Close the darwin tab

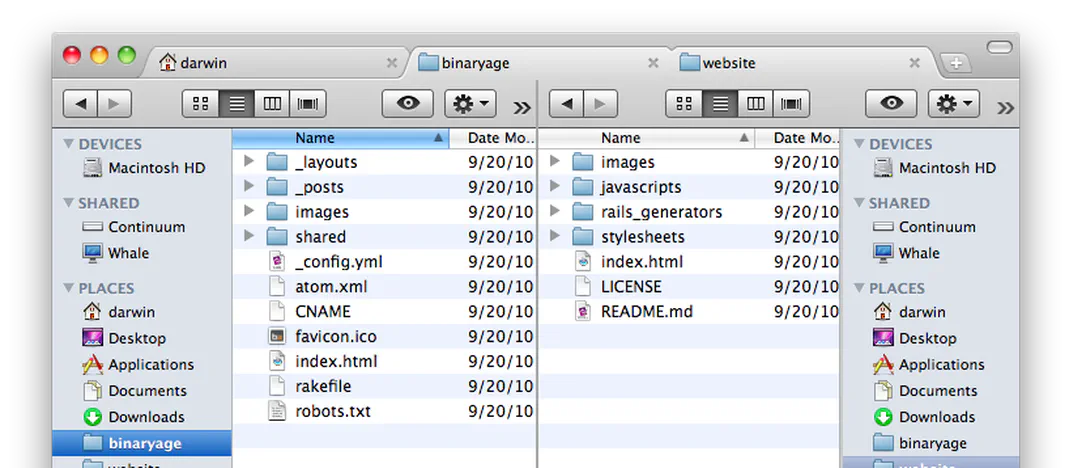[391, 63]
